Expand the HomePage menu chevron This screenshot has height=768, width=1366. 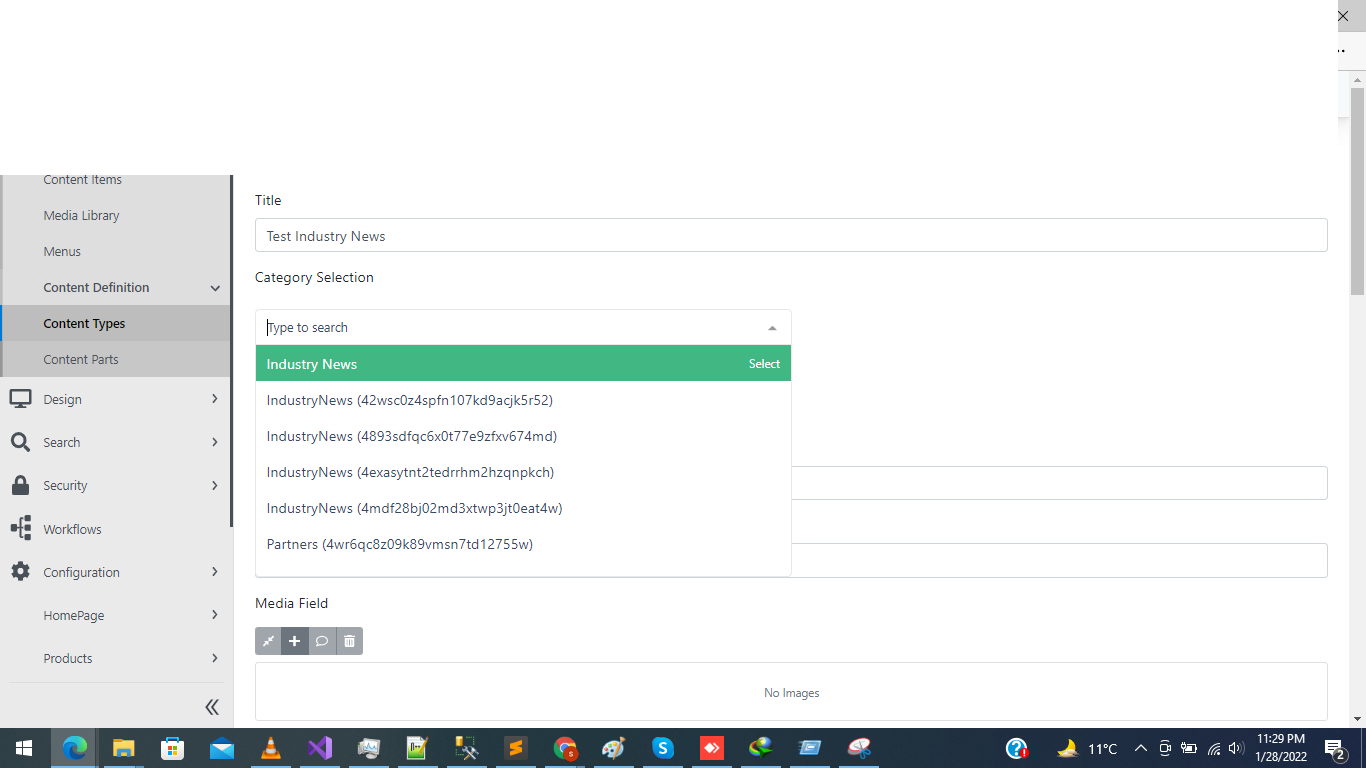tap(215, 615)
